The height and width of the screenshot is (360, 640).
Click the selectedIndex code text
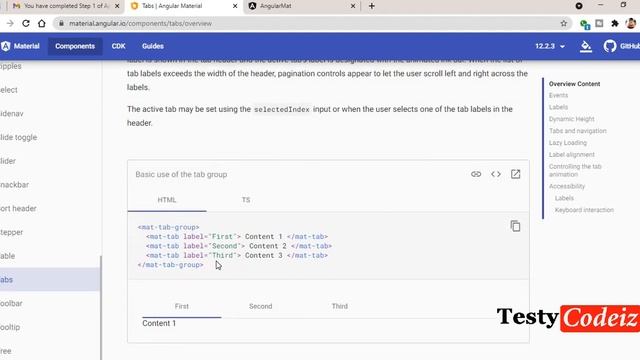282,109
